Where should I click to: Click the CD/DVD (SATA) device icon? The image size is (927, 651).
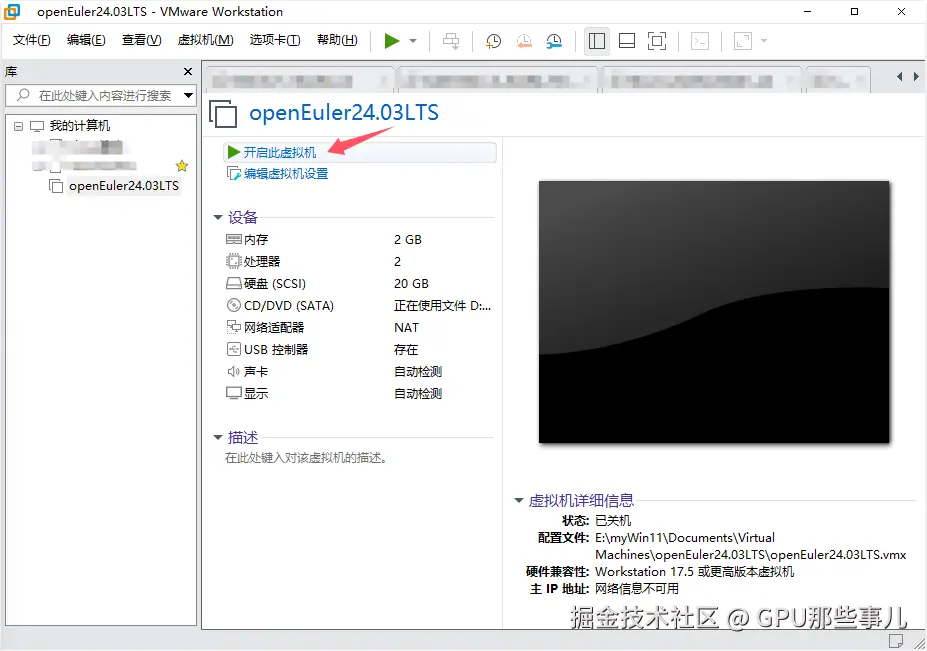232,305
